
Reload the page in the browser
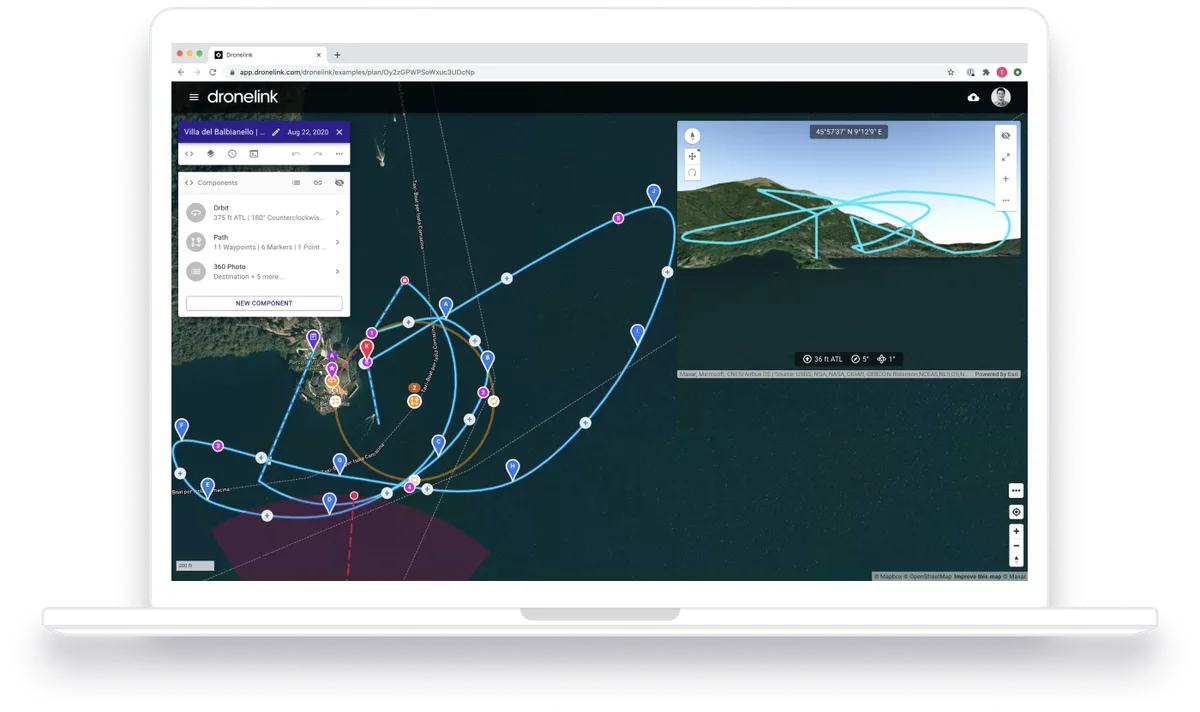(212, 73)
